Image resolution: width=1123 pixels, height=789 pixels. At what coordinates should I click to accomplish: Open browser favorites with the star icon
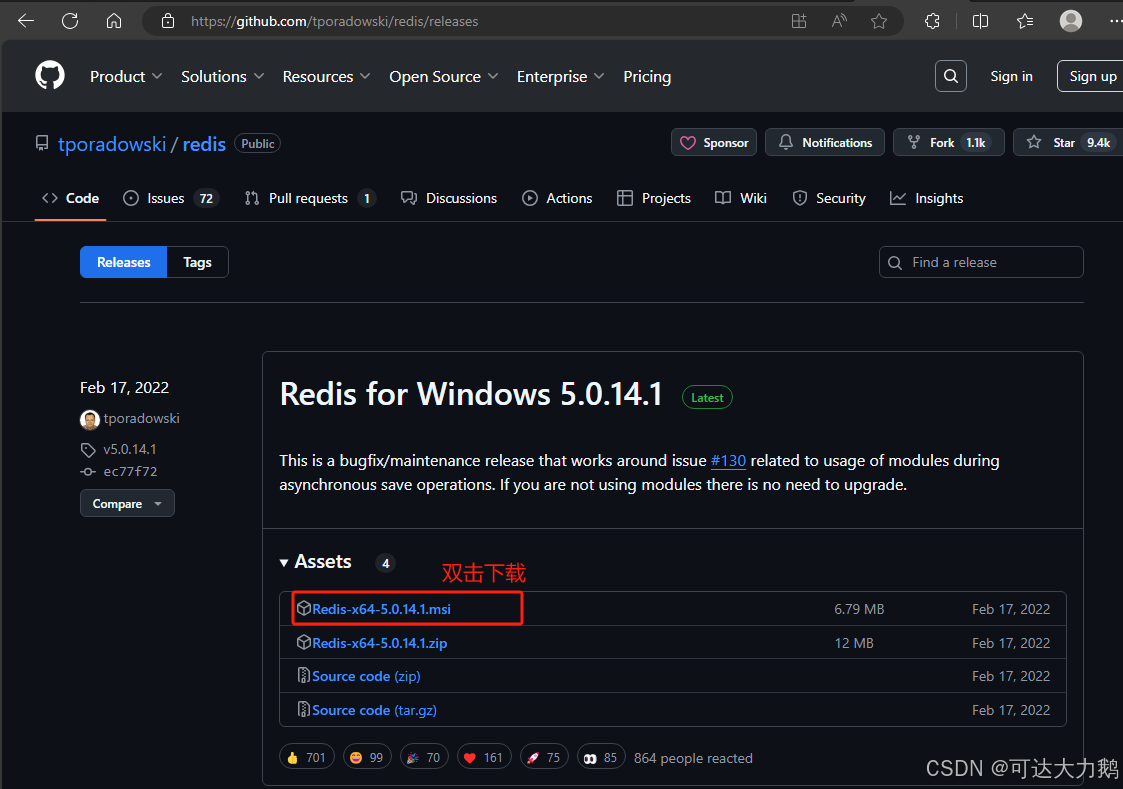tap(1024, 20)
